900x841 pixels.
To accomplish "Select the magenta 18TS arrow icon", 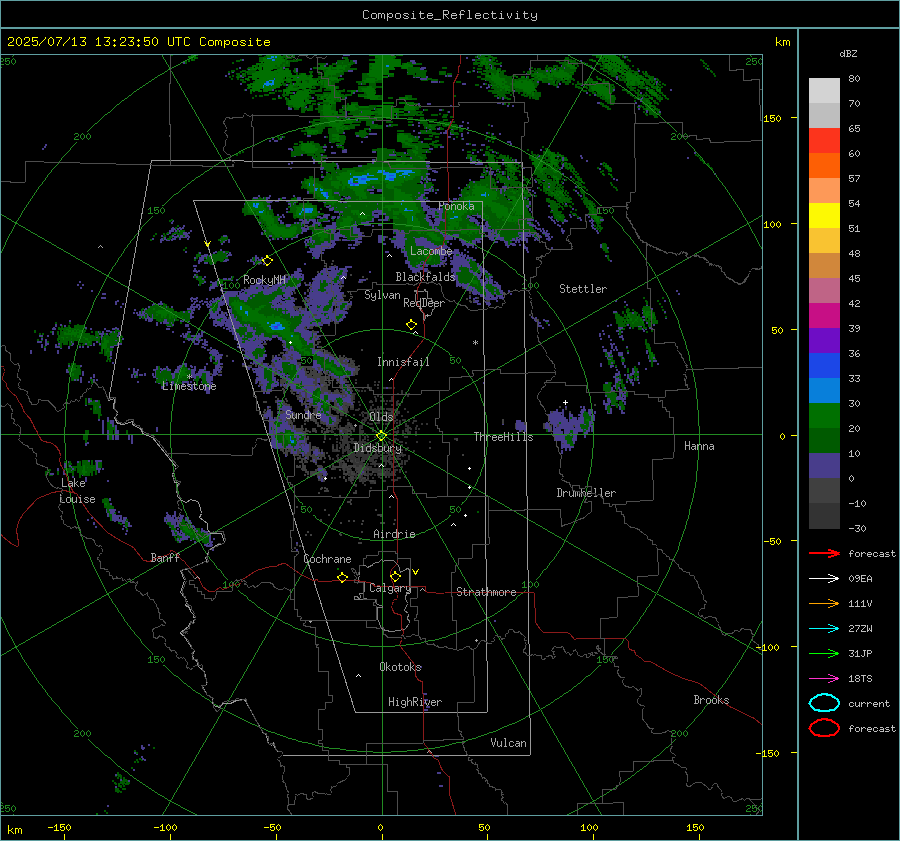I will (824, 679).
